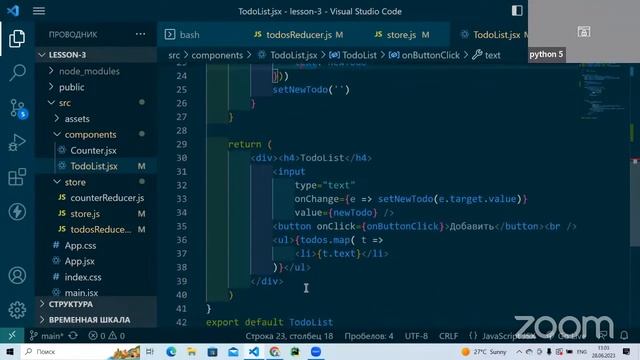The height and width of the screenshot is (360, 640).
Task: Open the weather widget 27°C Sunny
Action: tap(483, 351)
